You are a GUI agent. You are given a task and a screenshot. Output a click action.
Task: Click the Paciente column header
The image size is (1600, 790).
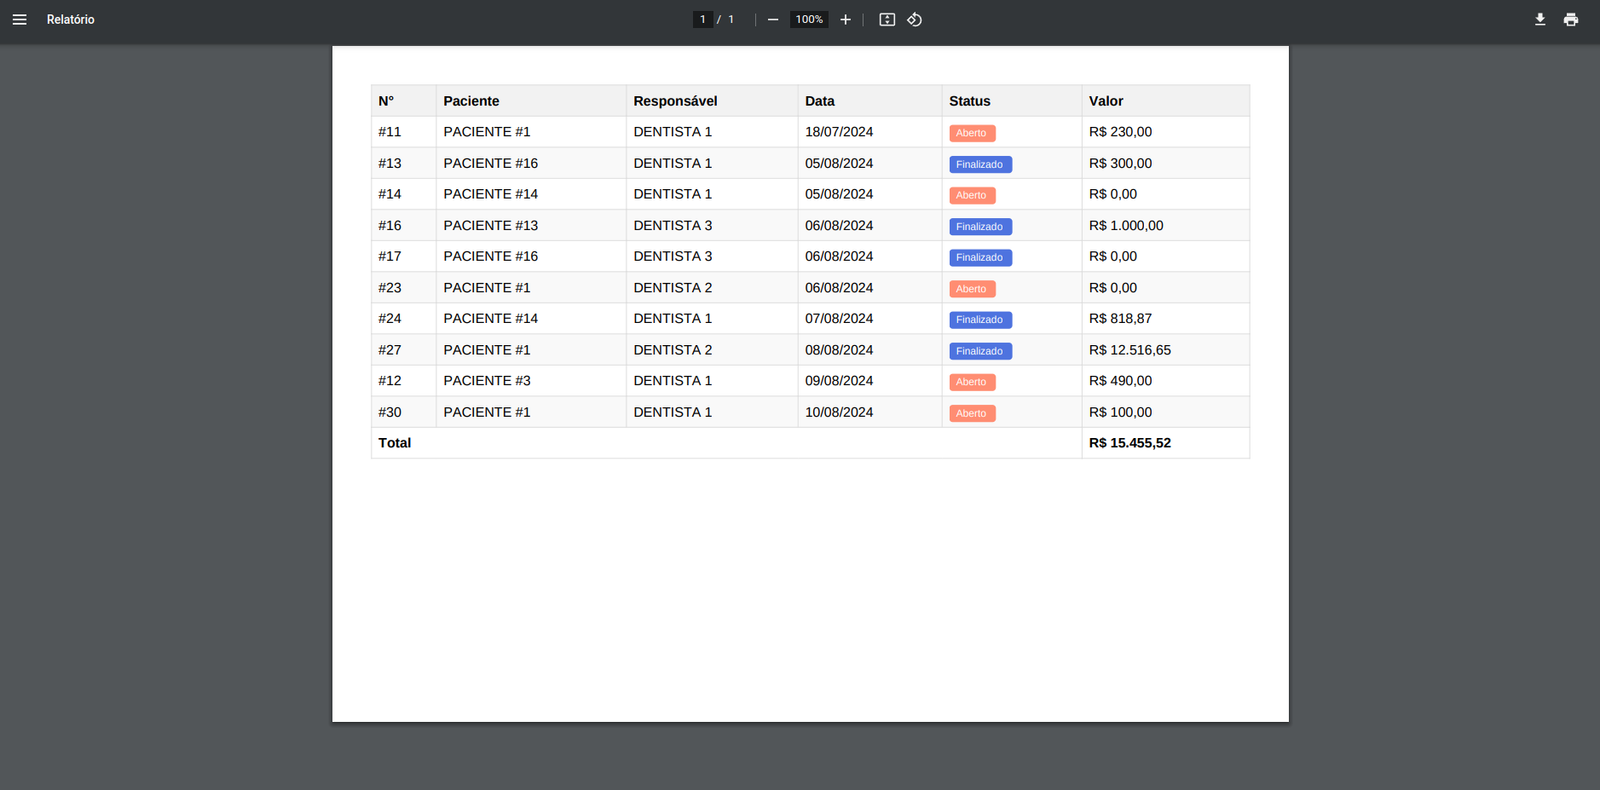471,101
